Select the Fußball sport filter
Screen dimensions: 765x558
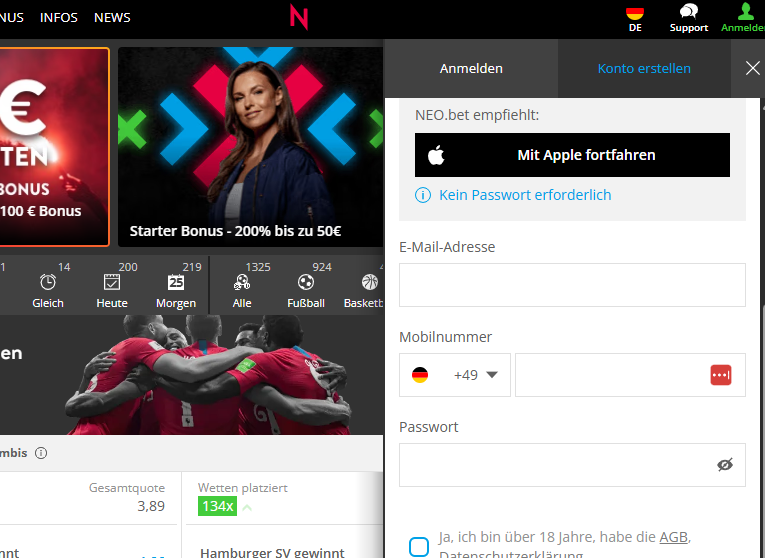click(306, 285)
